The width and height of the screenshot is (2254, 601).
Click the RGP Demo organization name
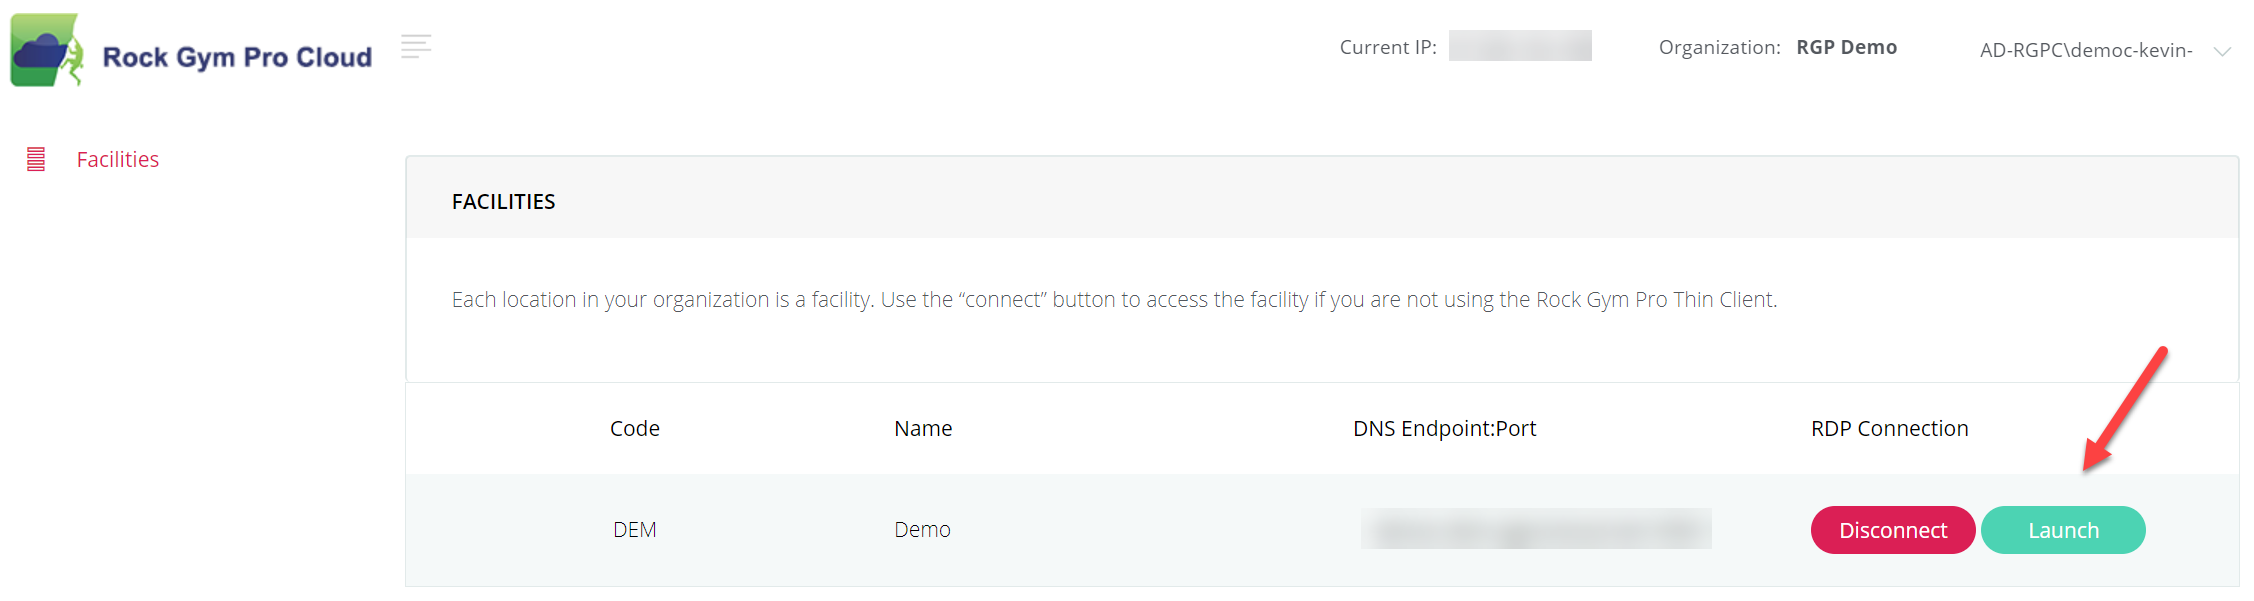1846,47
